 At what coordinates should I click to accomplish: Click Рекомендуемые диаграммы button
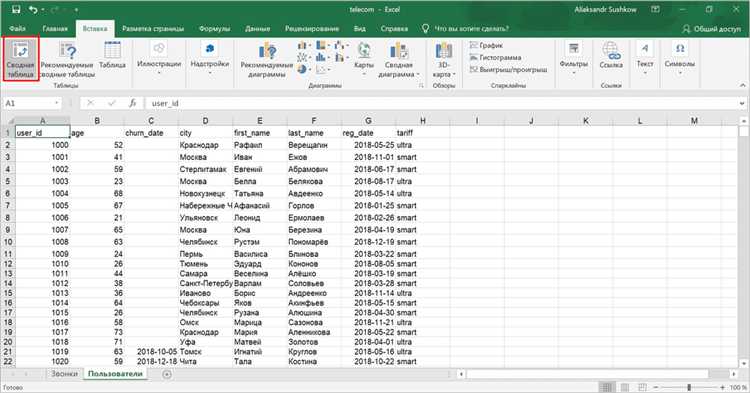[x=266, y=60]
